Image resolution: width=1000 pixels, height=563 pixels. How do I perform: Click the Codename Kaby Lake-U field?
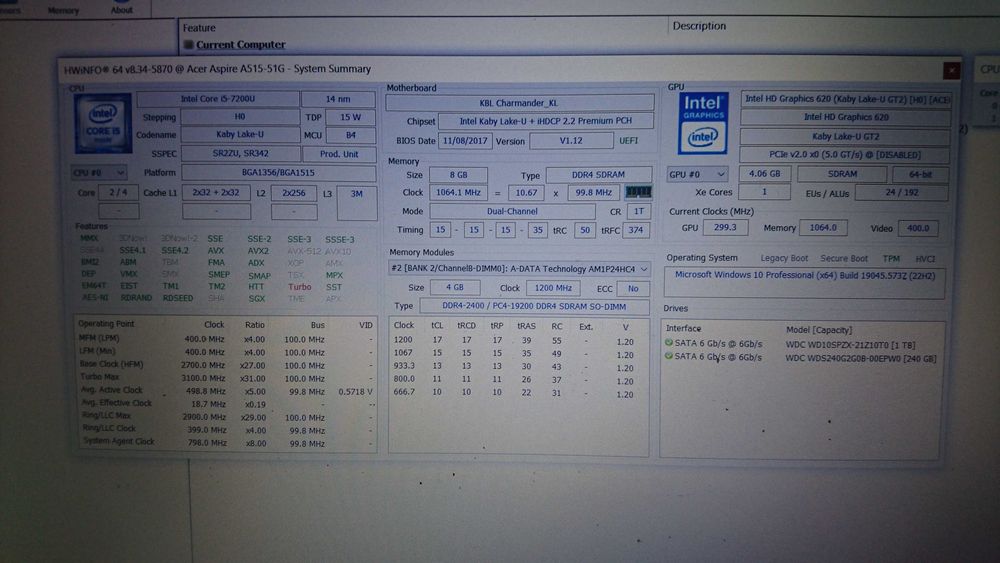pyautogui.click(x=240, y=135)
